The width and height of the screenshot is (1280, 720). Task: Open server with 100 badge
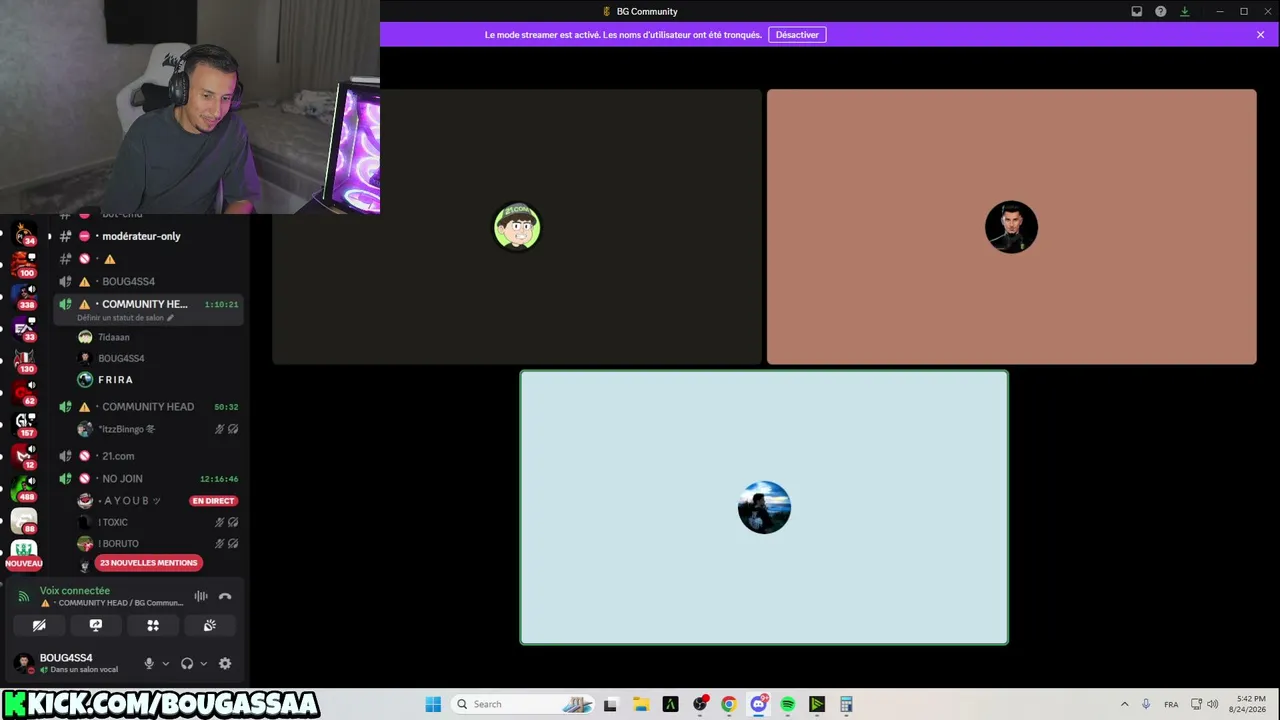coord(24,266)
